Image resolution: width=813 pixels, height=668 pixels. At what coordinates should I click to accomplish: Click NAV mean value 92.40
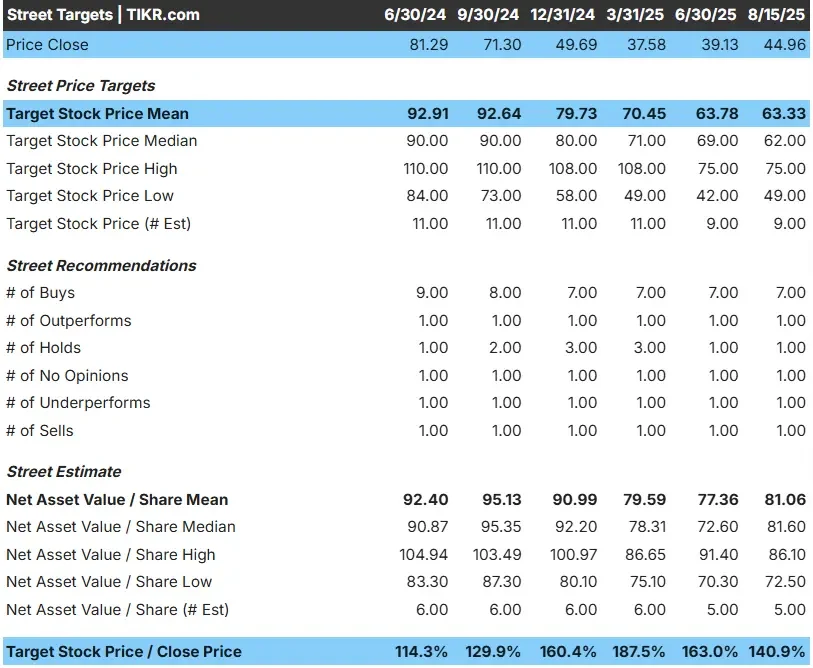tap(426, 499)
